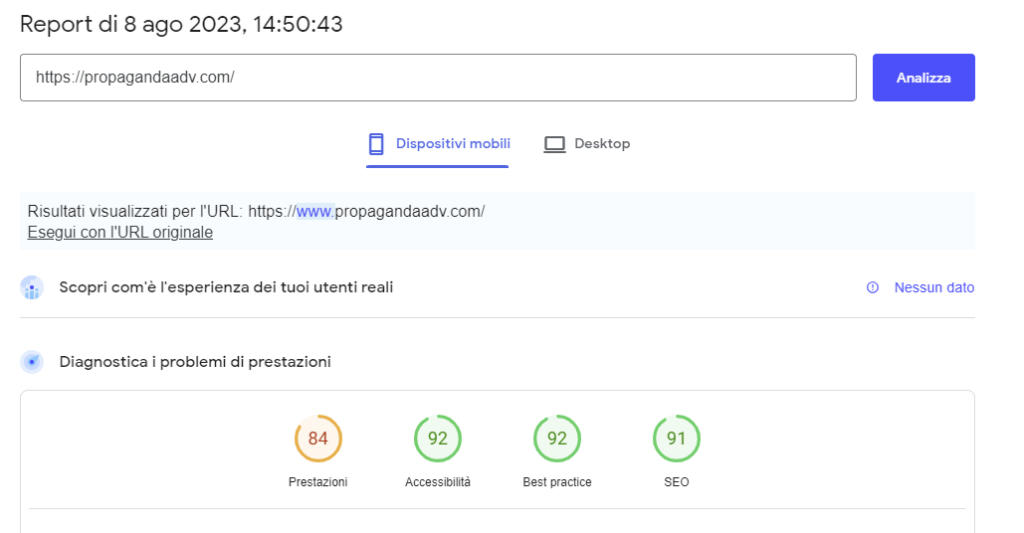
Task: Select the Prestazioni score gauge 84
Action: [x=318, y=438]
